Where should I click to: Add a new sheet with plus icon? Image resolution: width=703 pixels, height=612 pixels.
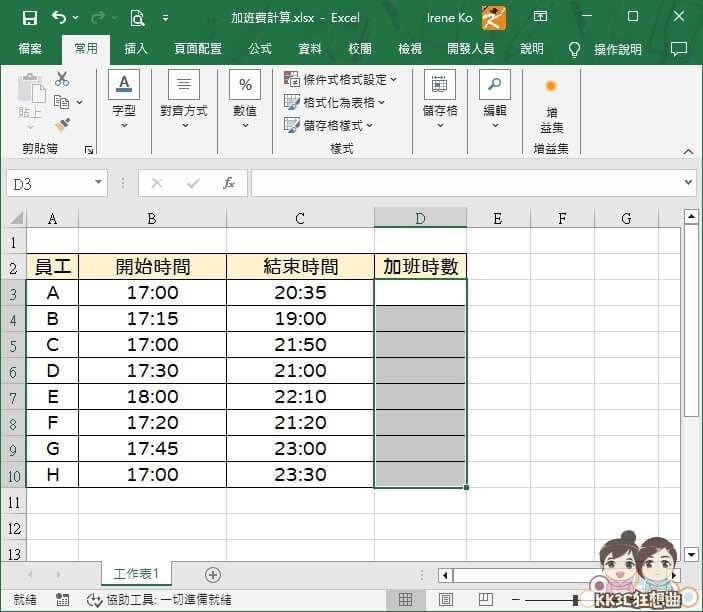(213, 575)
